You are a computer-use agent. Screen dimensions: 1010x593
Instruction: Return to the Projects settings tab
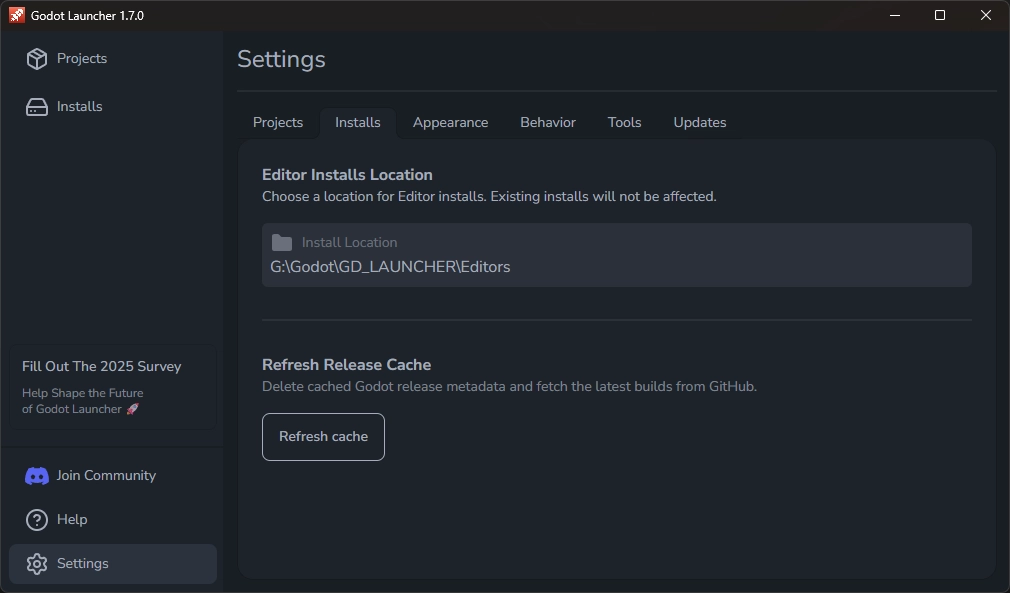point(277,122)
